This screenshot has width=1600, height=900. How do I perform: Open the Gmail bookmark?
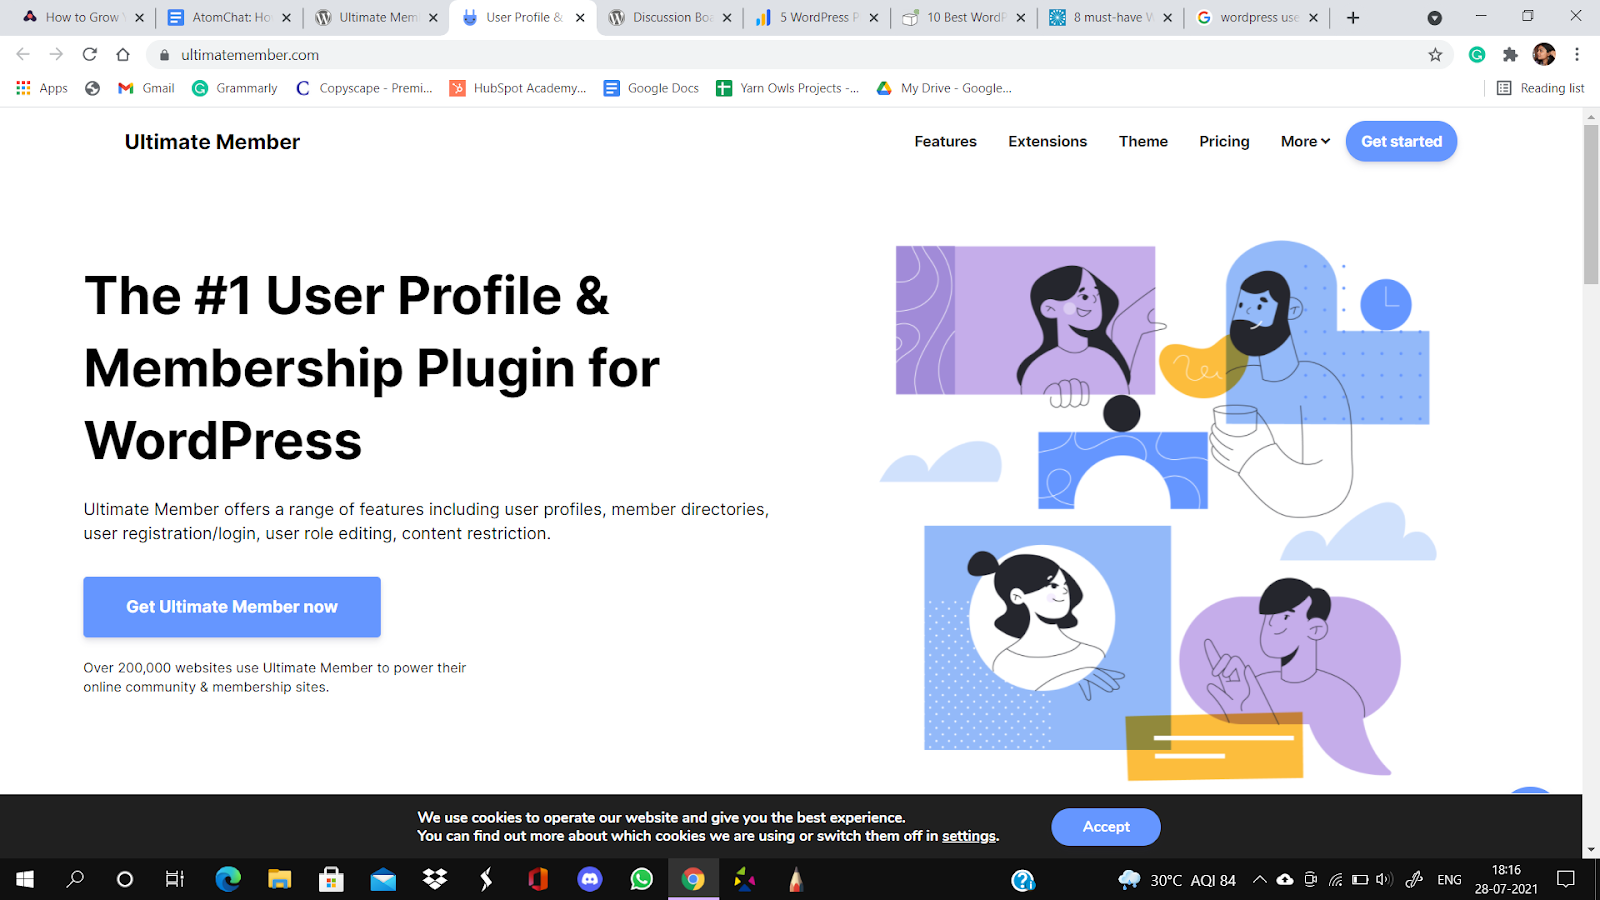click(146, 88)
